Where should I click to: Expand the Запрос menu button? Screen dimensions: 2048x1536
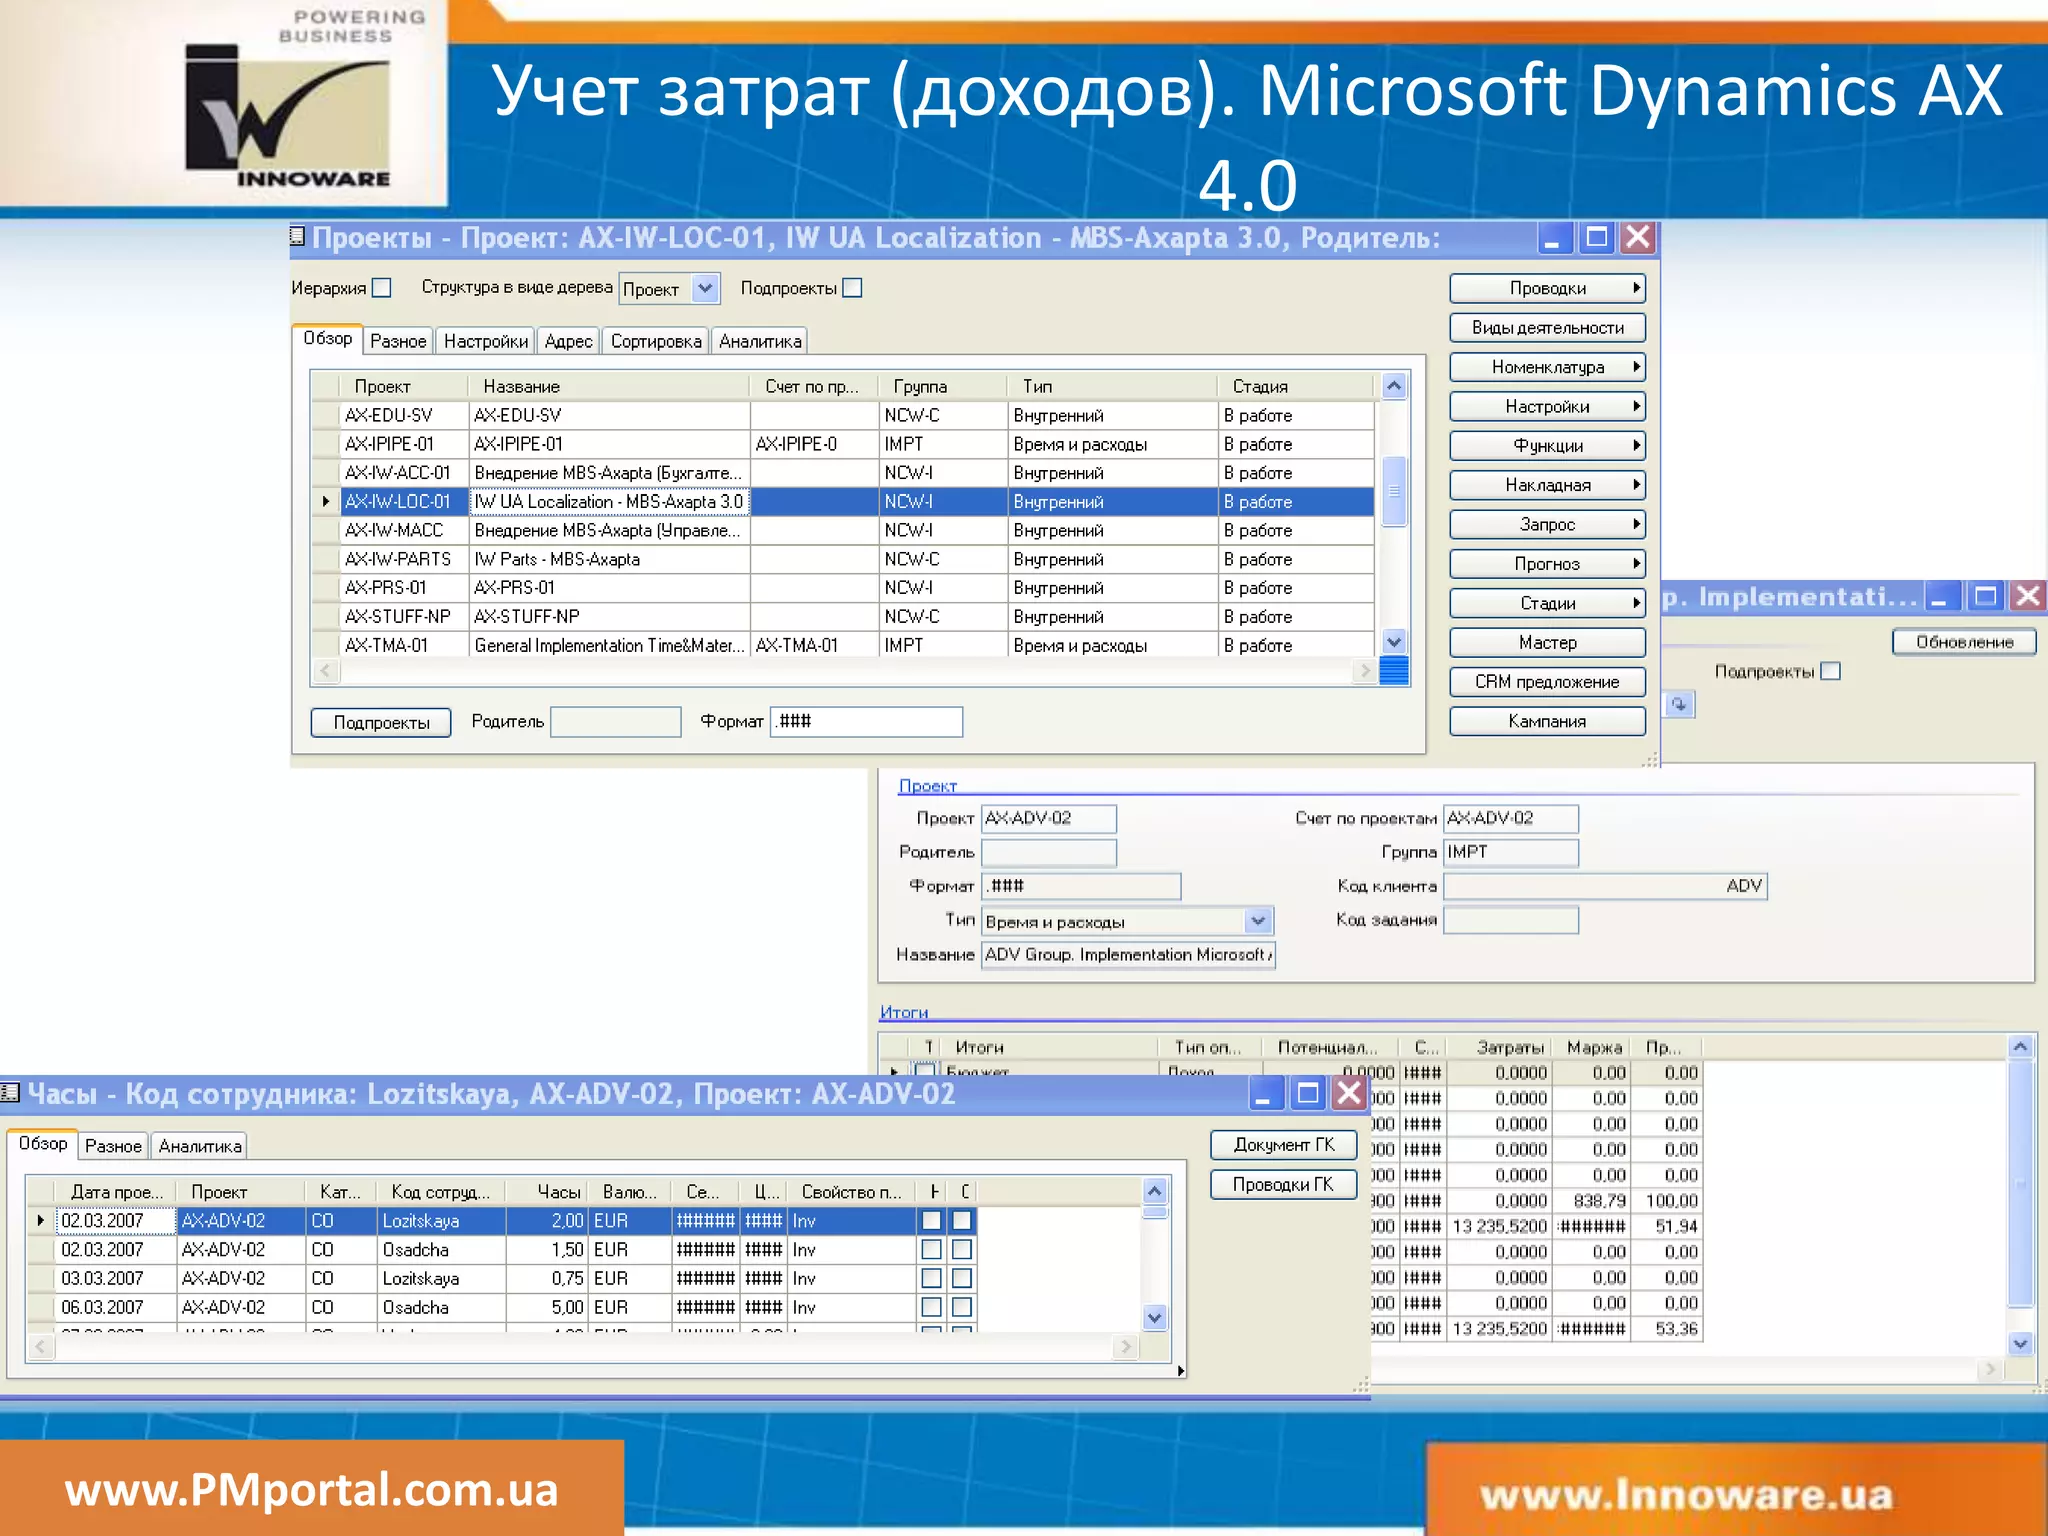[x=1547, y=524]
